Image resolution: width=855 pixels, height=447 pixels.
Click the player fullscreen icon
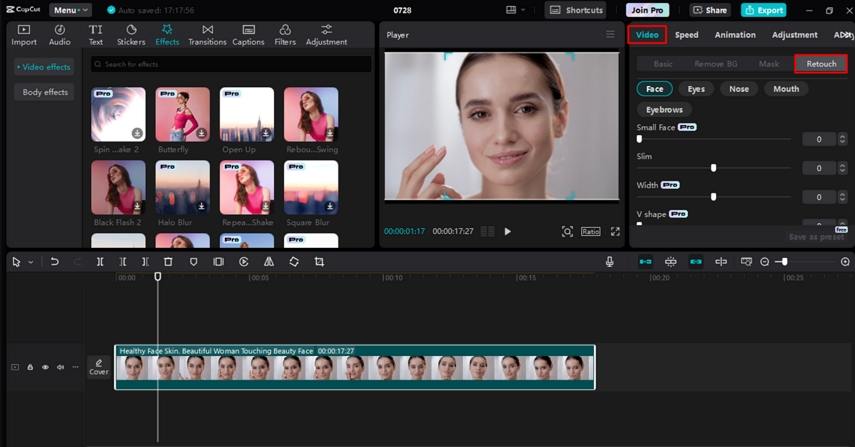click(615, 231)
